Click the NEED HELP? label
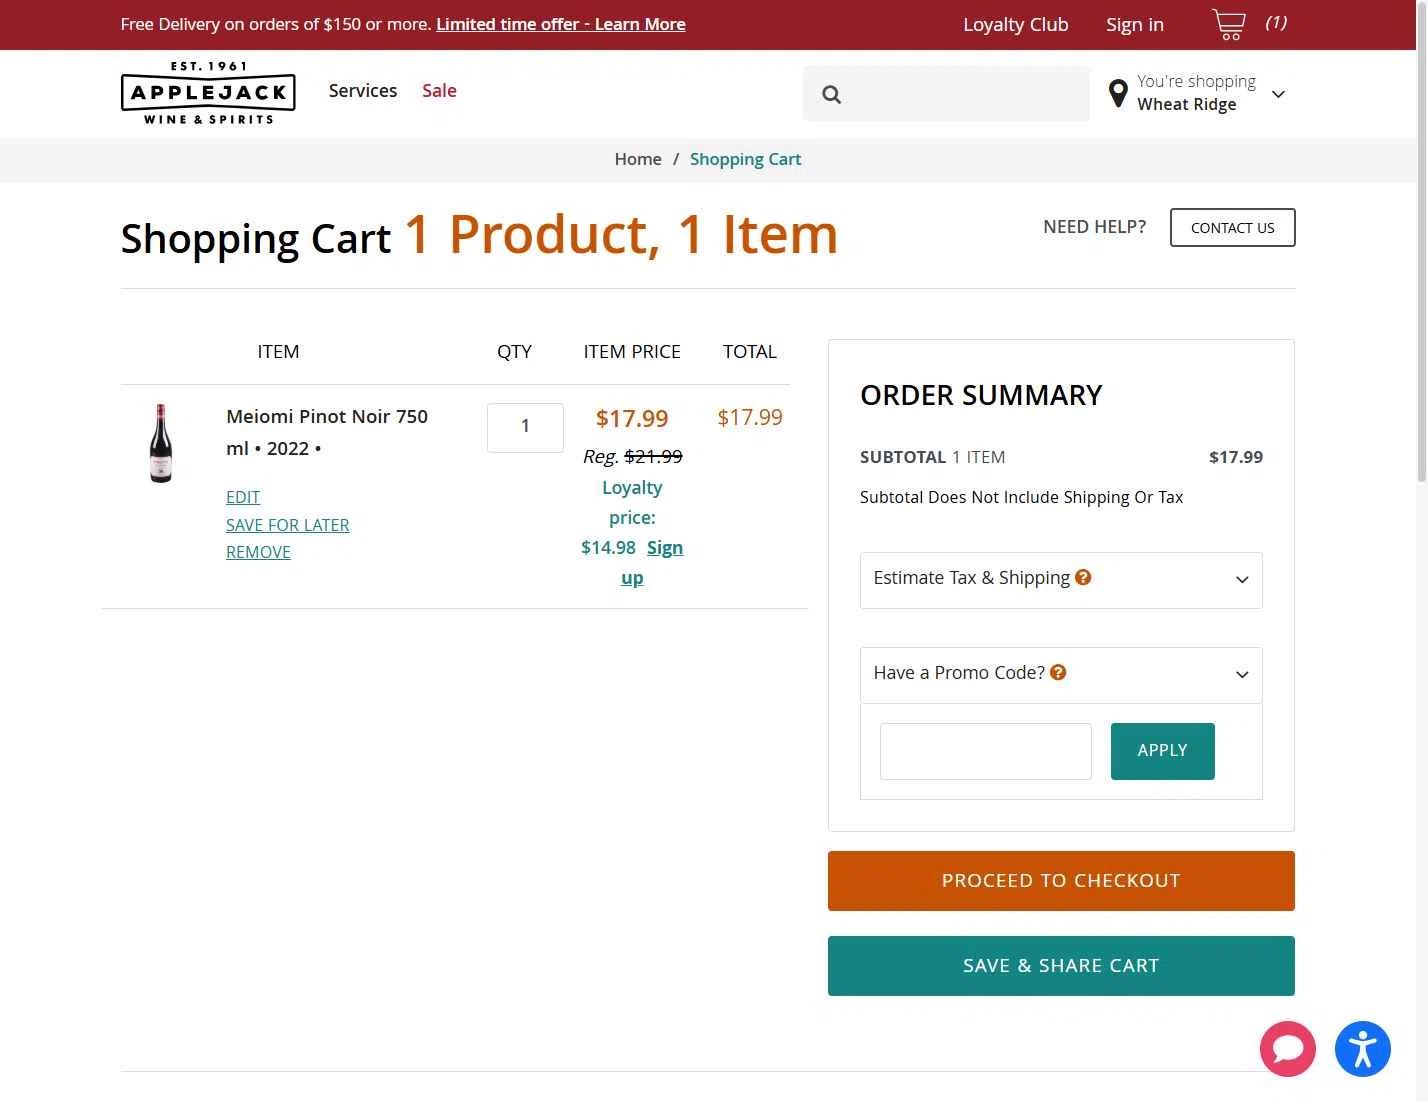 coord(1095,227)
